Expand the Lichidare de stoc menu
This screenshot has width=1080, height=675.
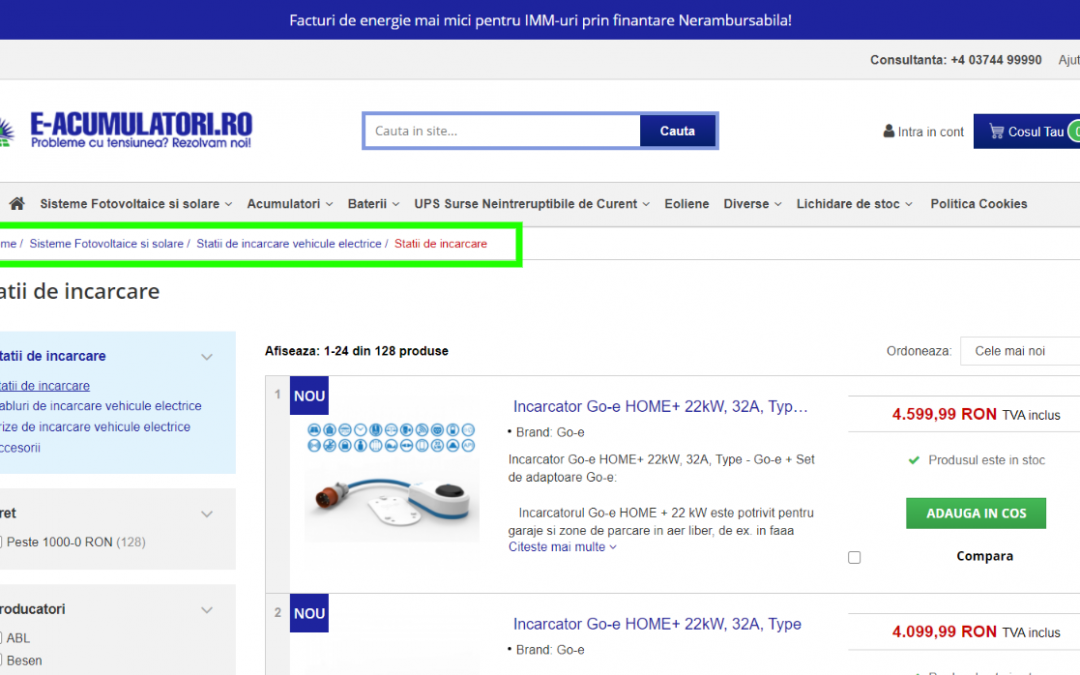point(854,204)
